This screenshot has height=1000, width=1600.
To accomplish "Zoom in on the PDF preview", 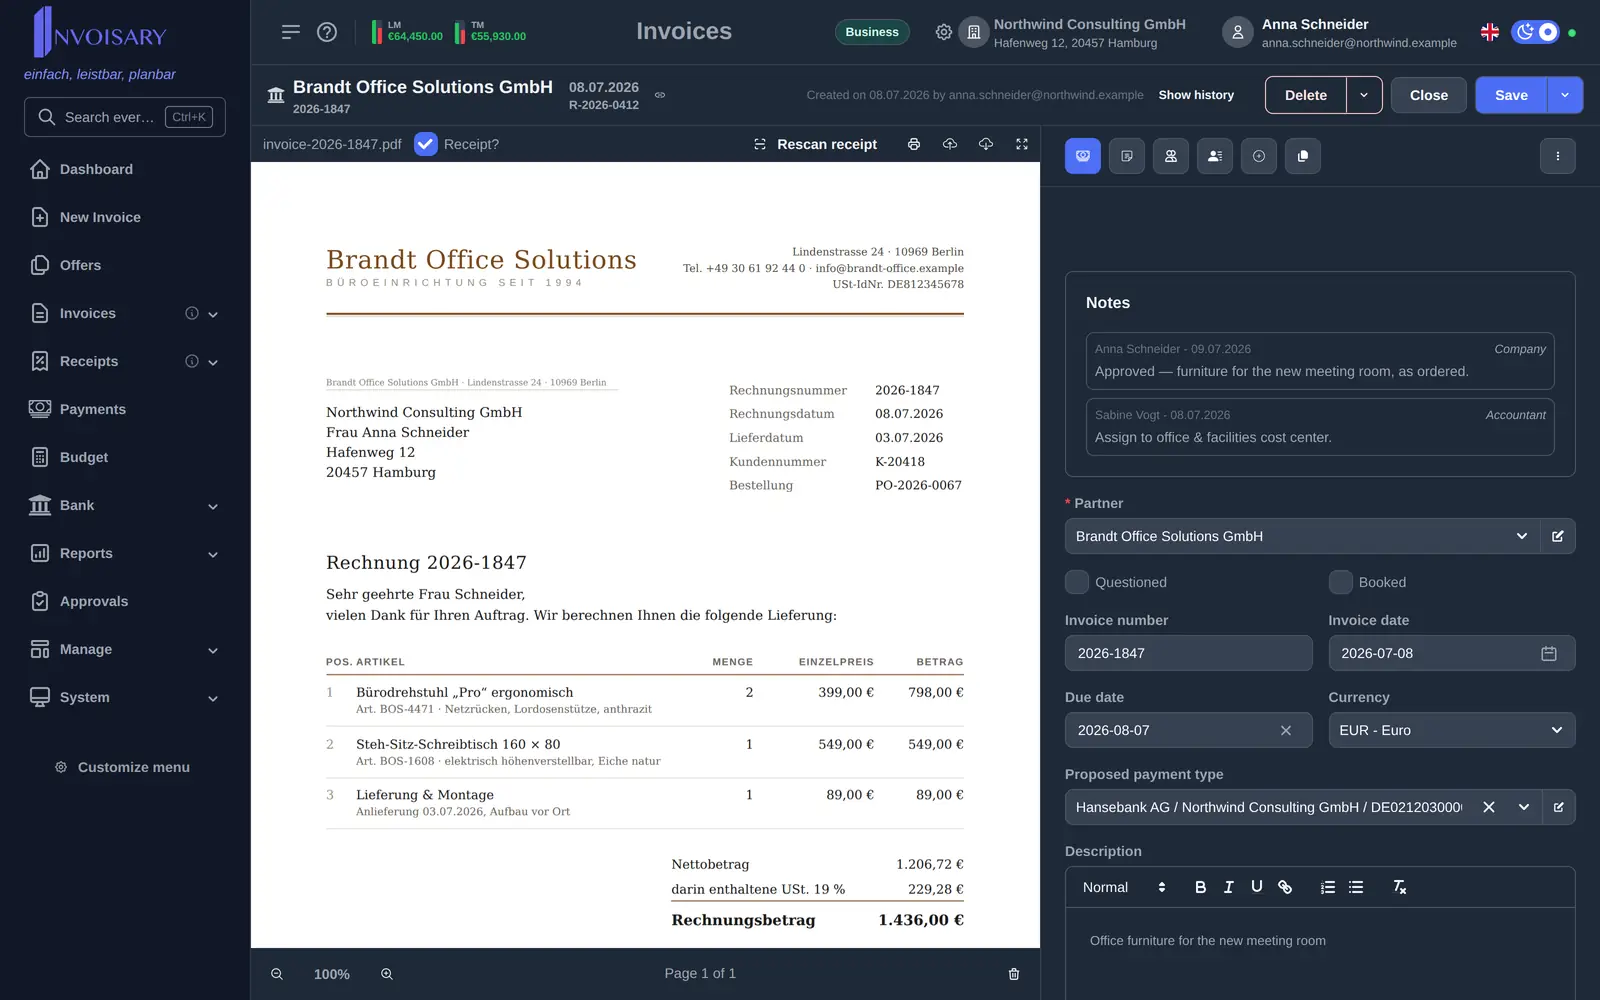I will click(387, 974).
